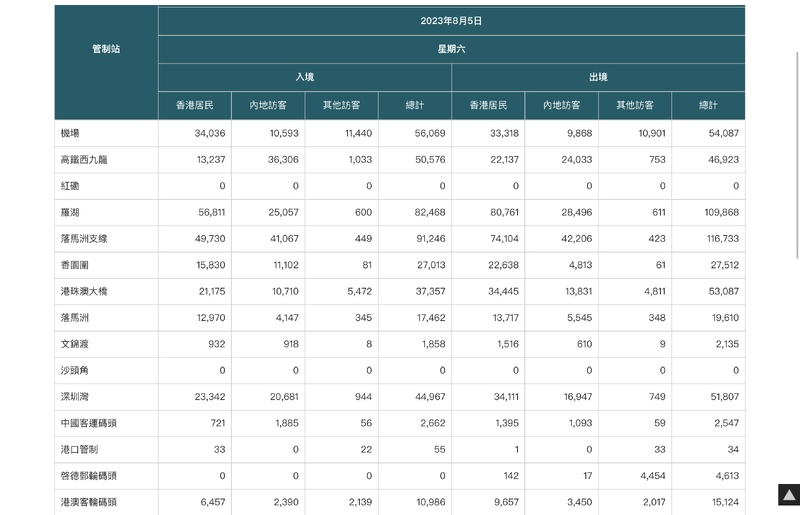This screenshot has width=800, height=515.
Task: Click the 落馬洲 row label
Action: [74, 318]
